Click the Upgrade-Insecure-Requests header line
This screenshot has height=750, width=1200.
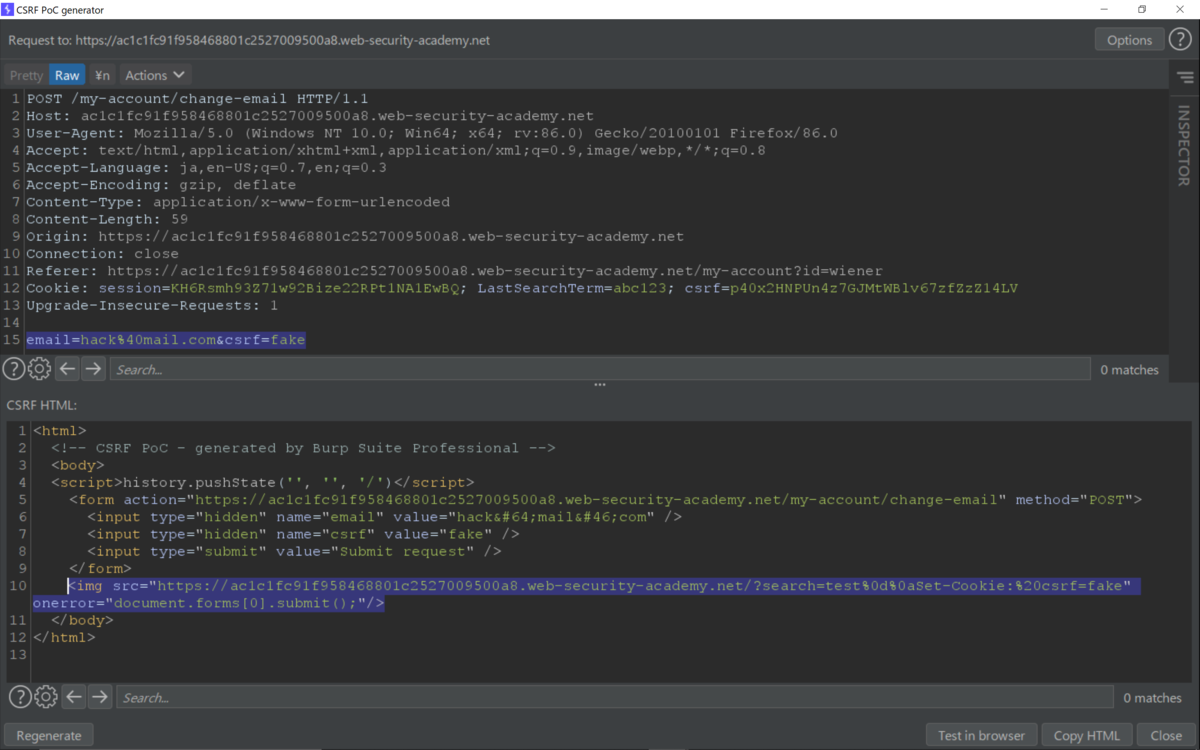click(x=152, y=305)
